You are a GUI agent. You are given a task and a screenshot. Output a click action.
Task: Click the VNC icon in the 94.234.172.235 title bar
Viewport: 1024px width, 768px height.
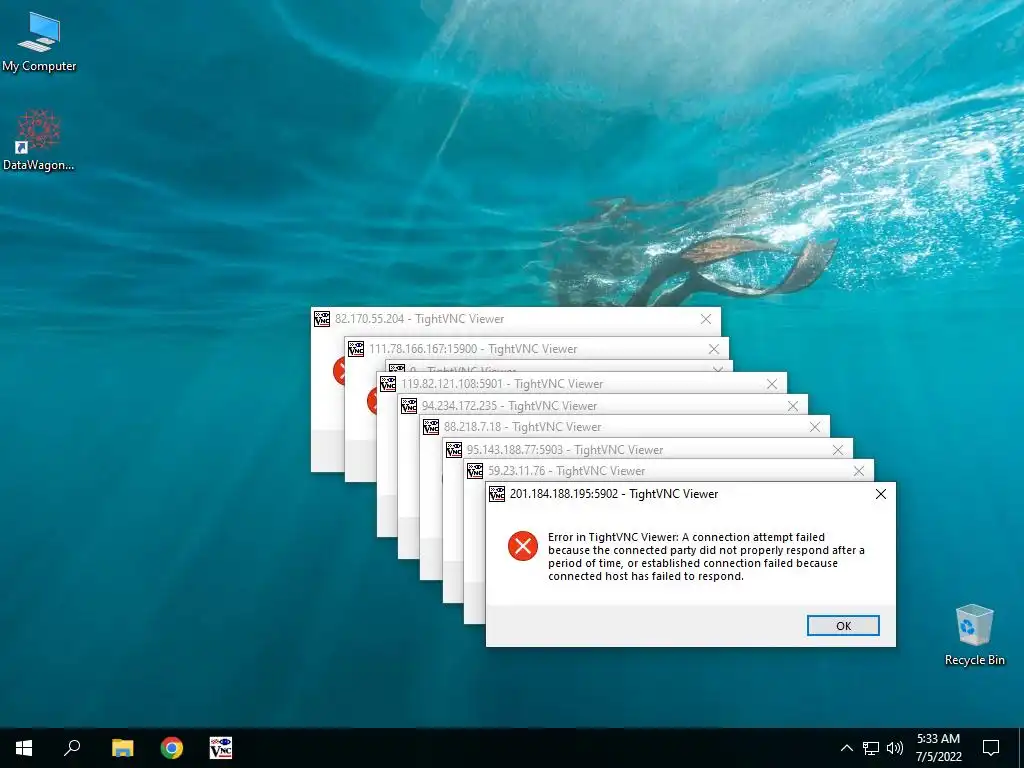coord(409,406)
